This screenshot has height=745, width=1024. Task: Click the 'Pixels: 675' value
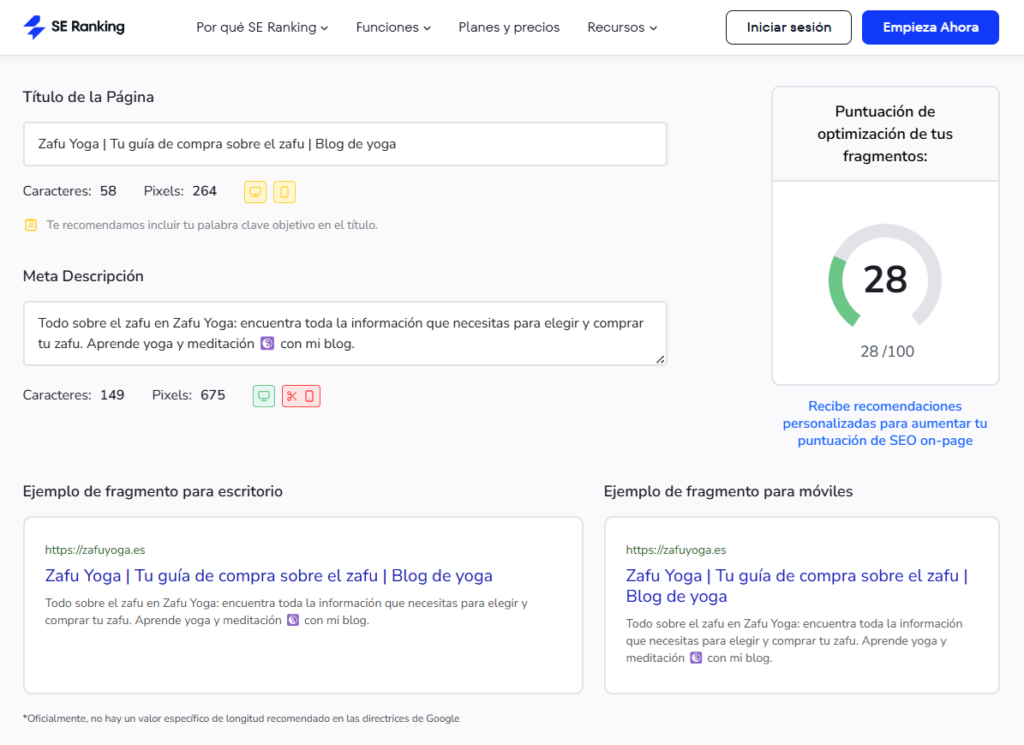[x=189, y=395]
